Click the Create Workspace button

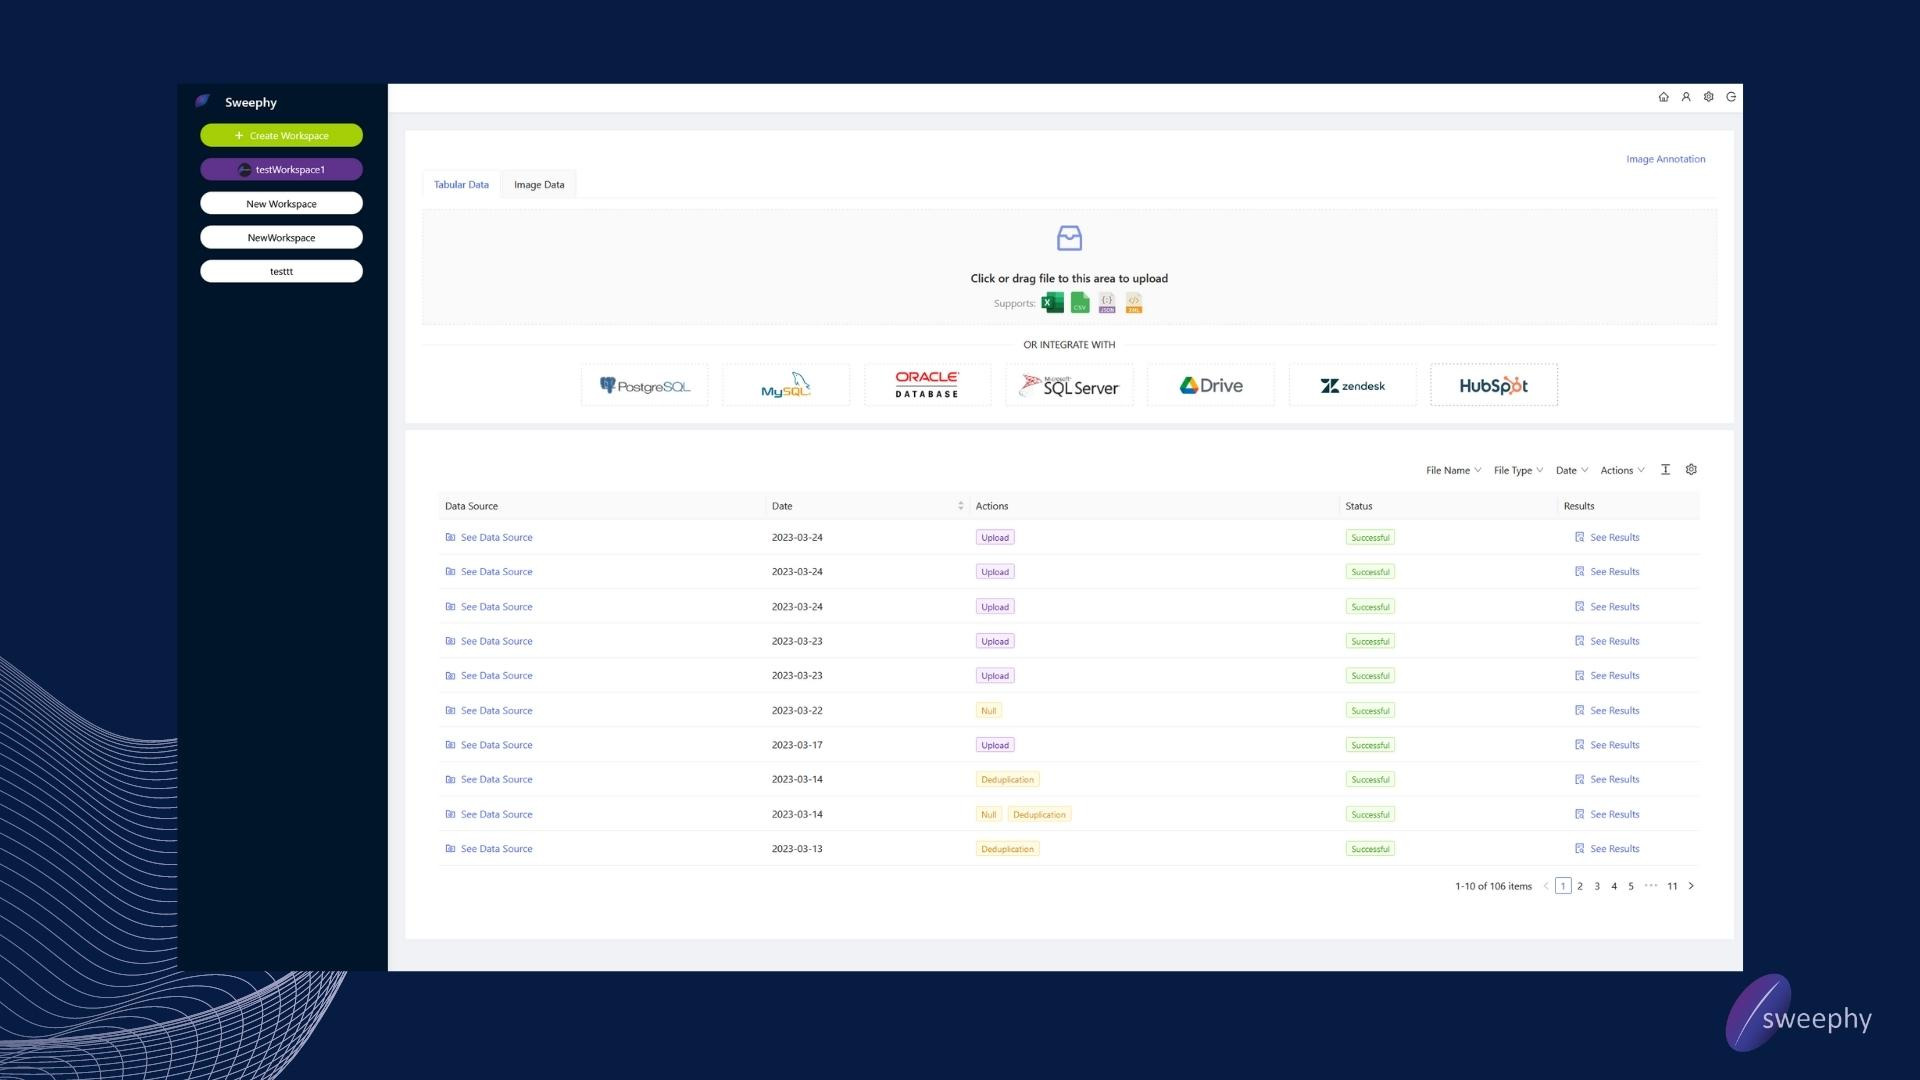(281, 136)
